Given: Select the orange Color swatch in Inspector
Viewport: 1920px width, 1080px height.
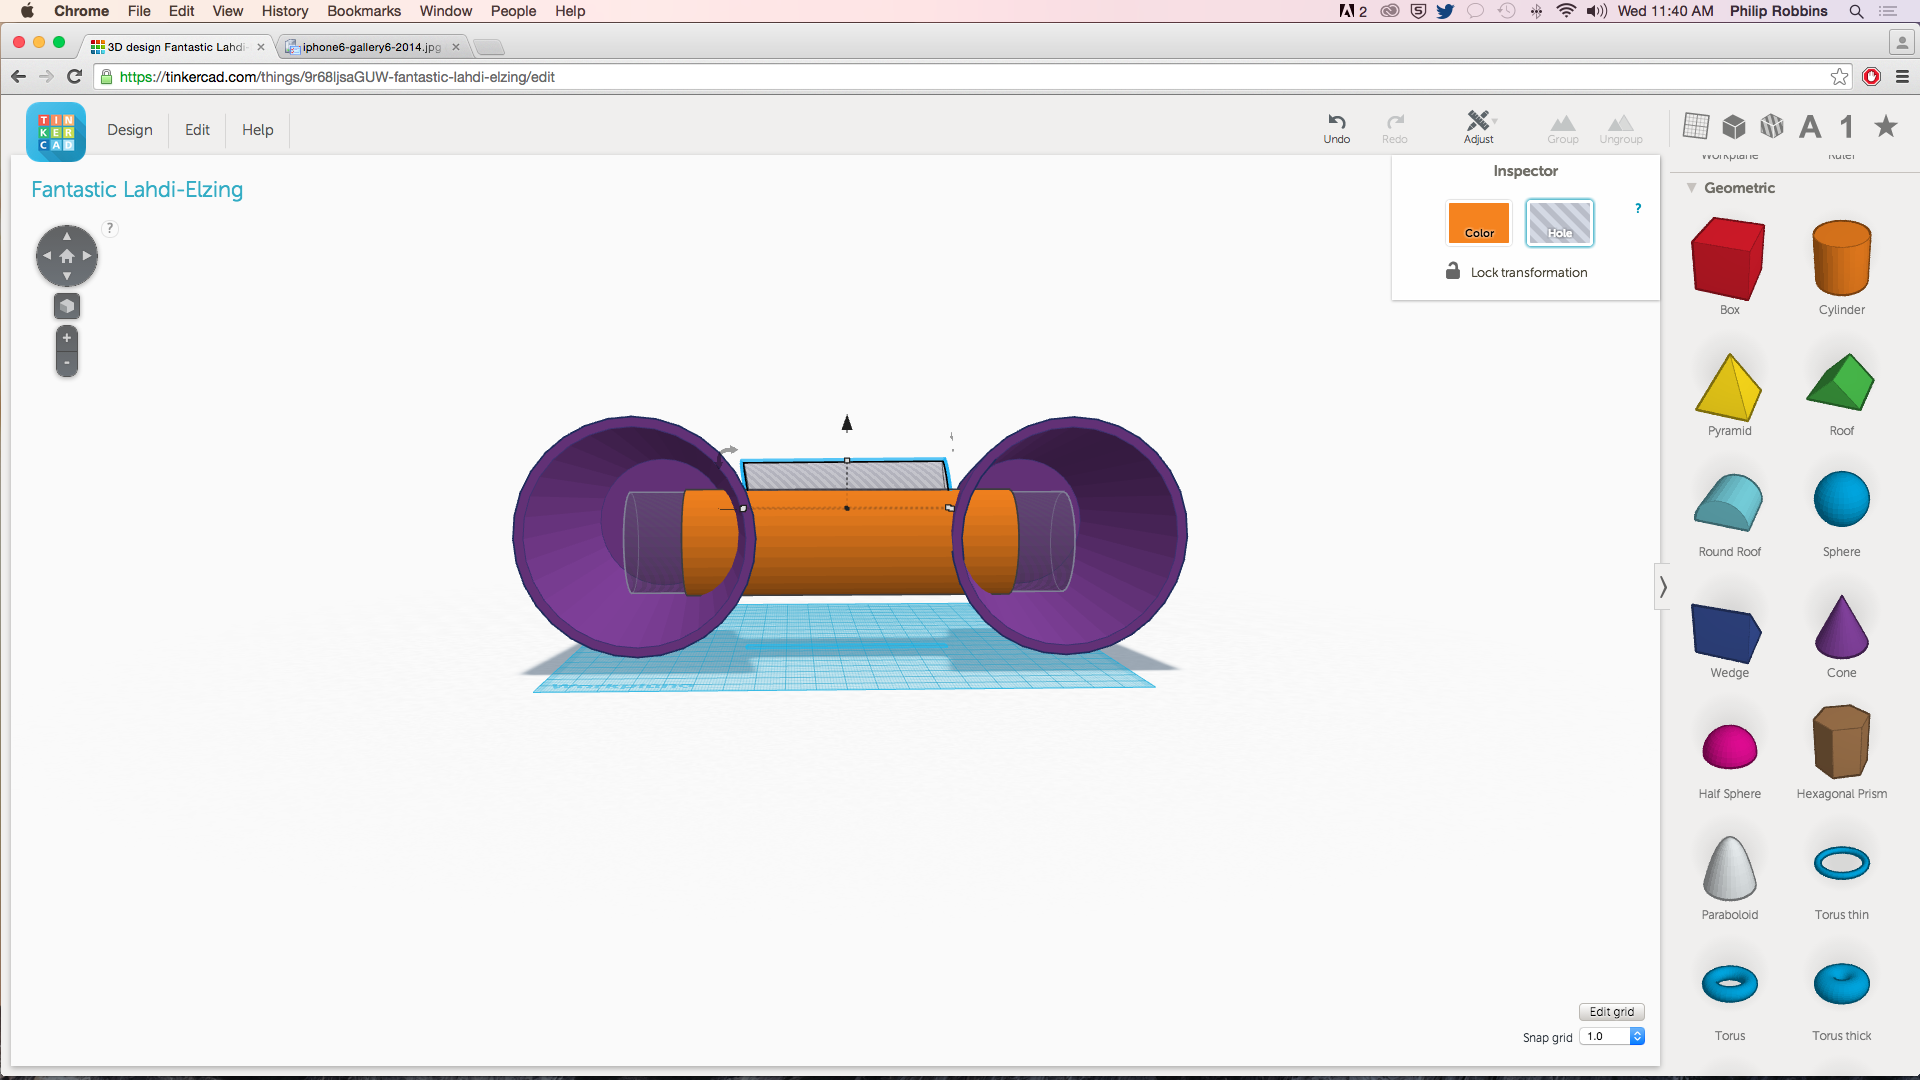Looking at the screenshot, I should point(1478,223).
